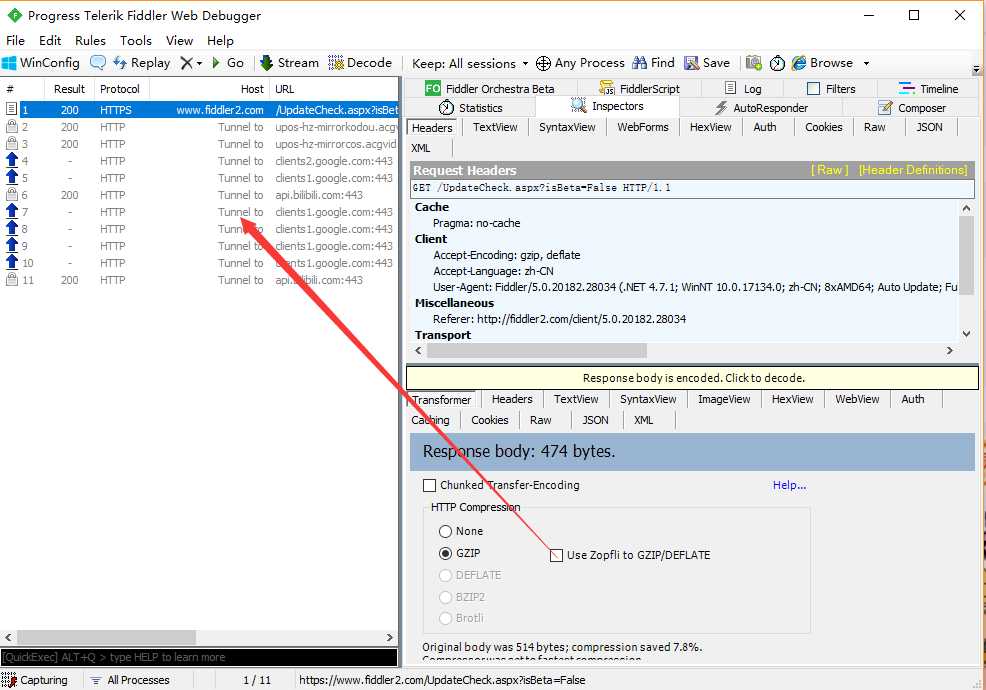The width and height of the screenshot is (986, 690).
Task: Click the comment speech bubble icon
Action: tap(97, 62)
